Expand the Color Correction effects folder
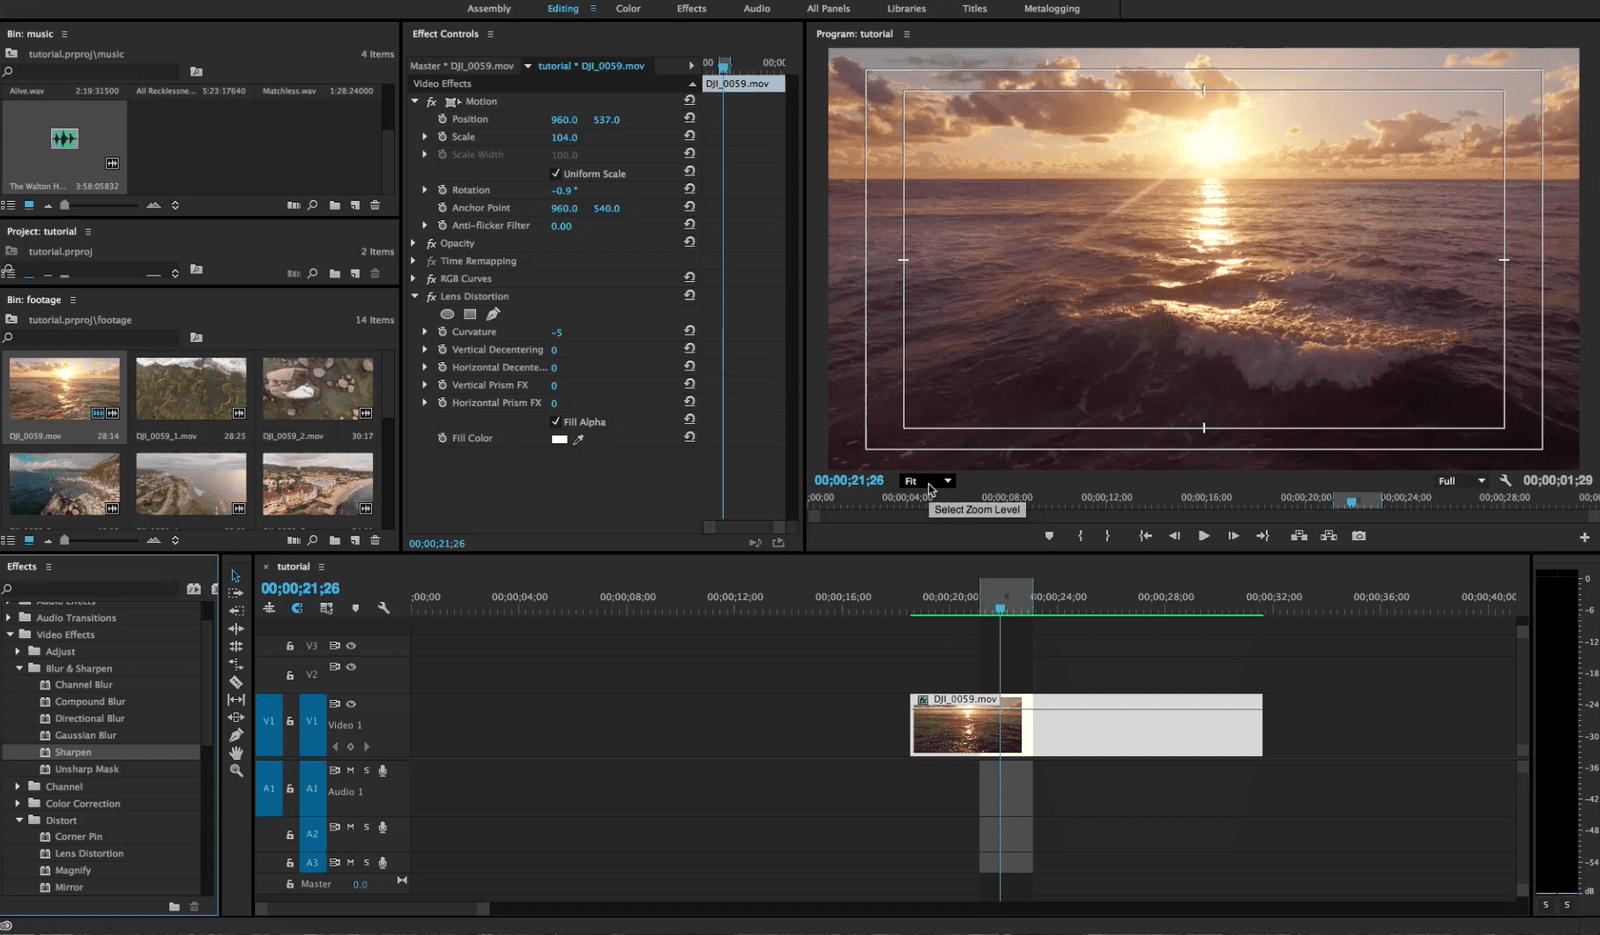 click(x=18, y=803)
